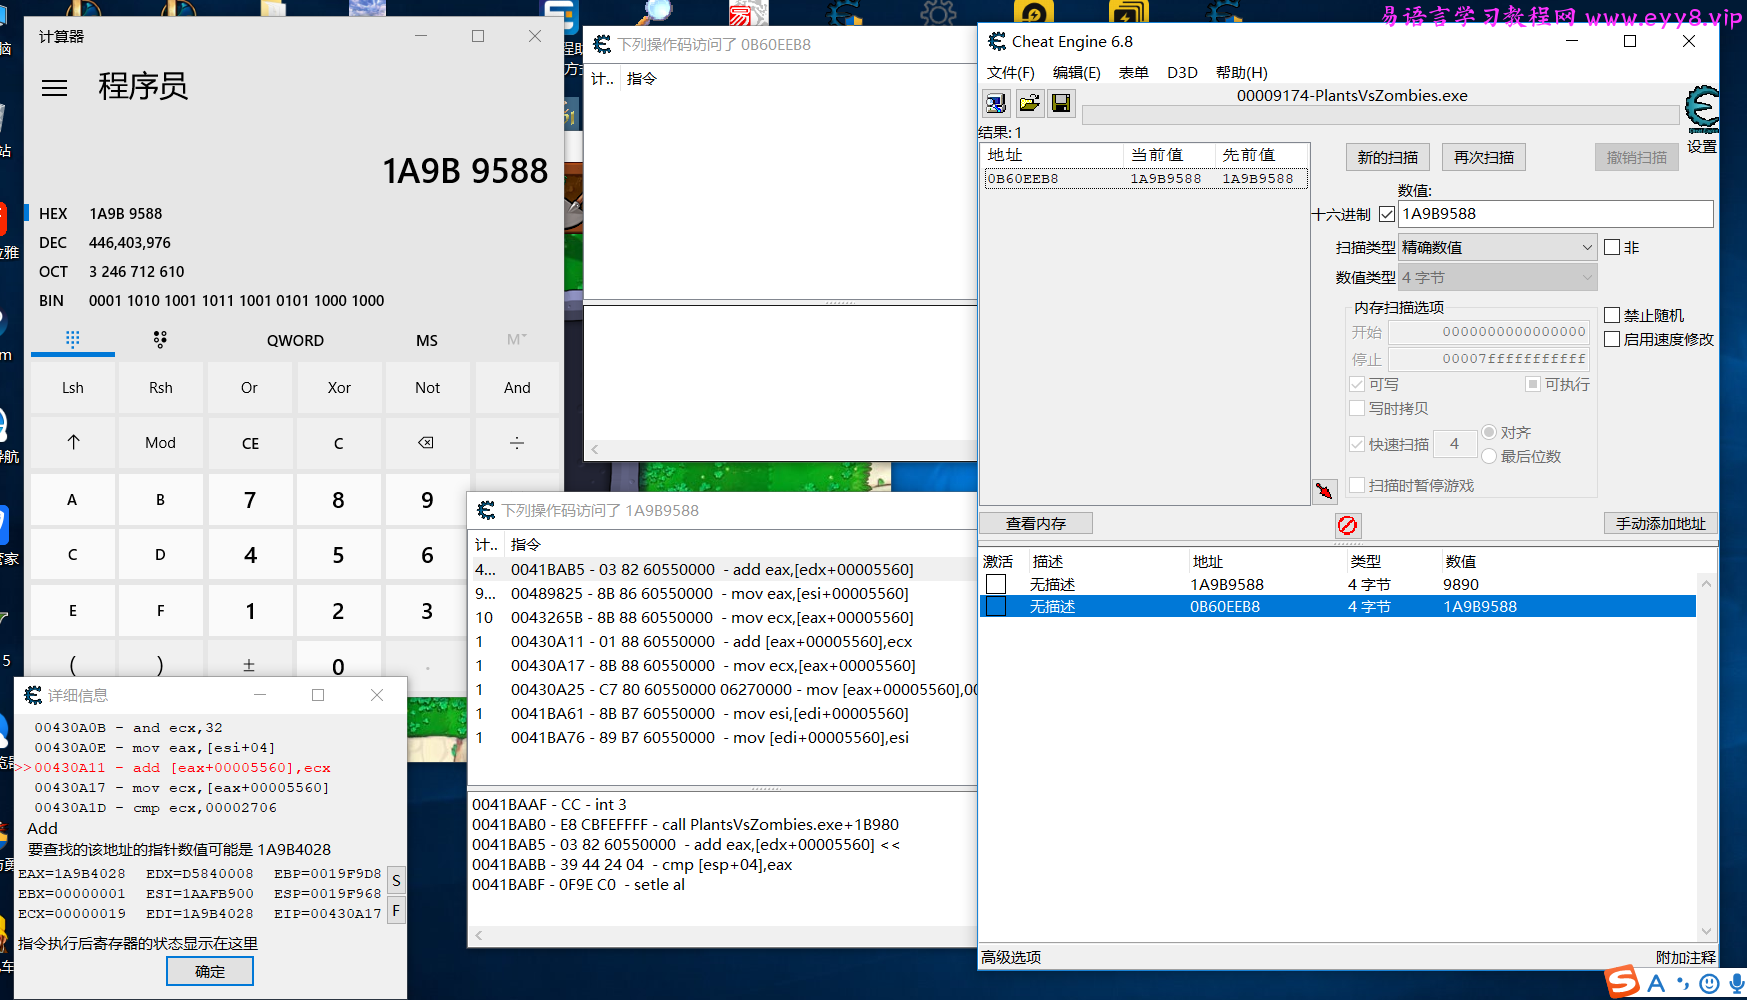This screenshot has width=1747, height=1000.
Task: Click 附加注释 at bottom right
Action: click(x=1685, y=957)
